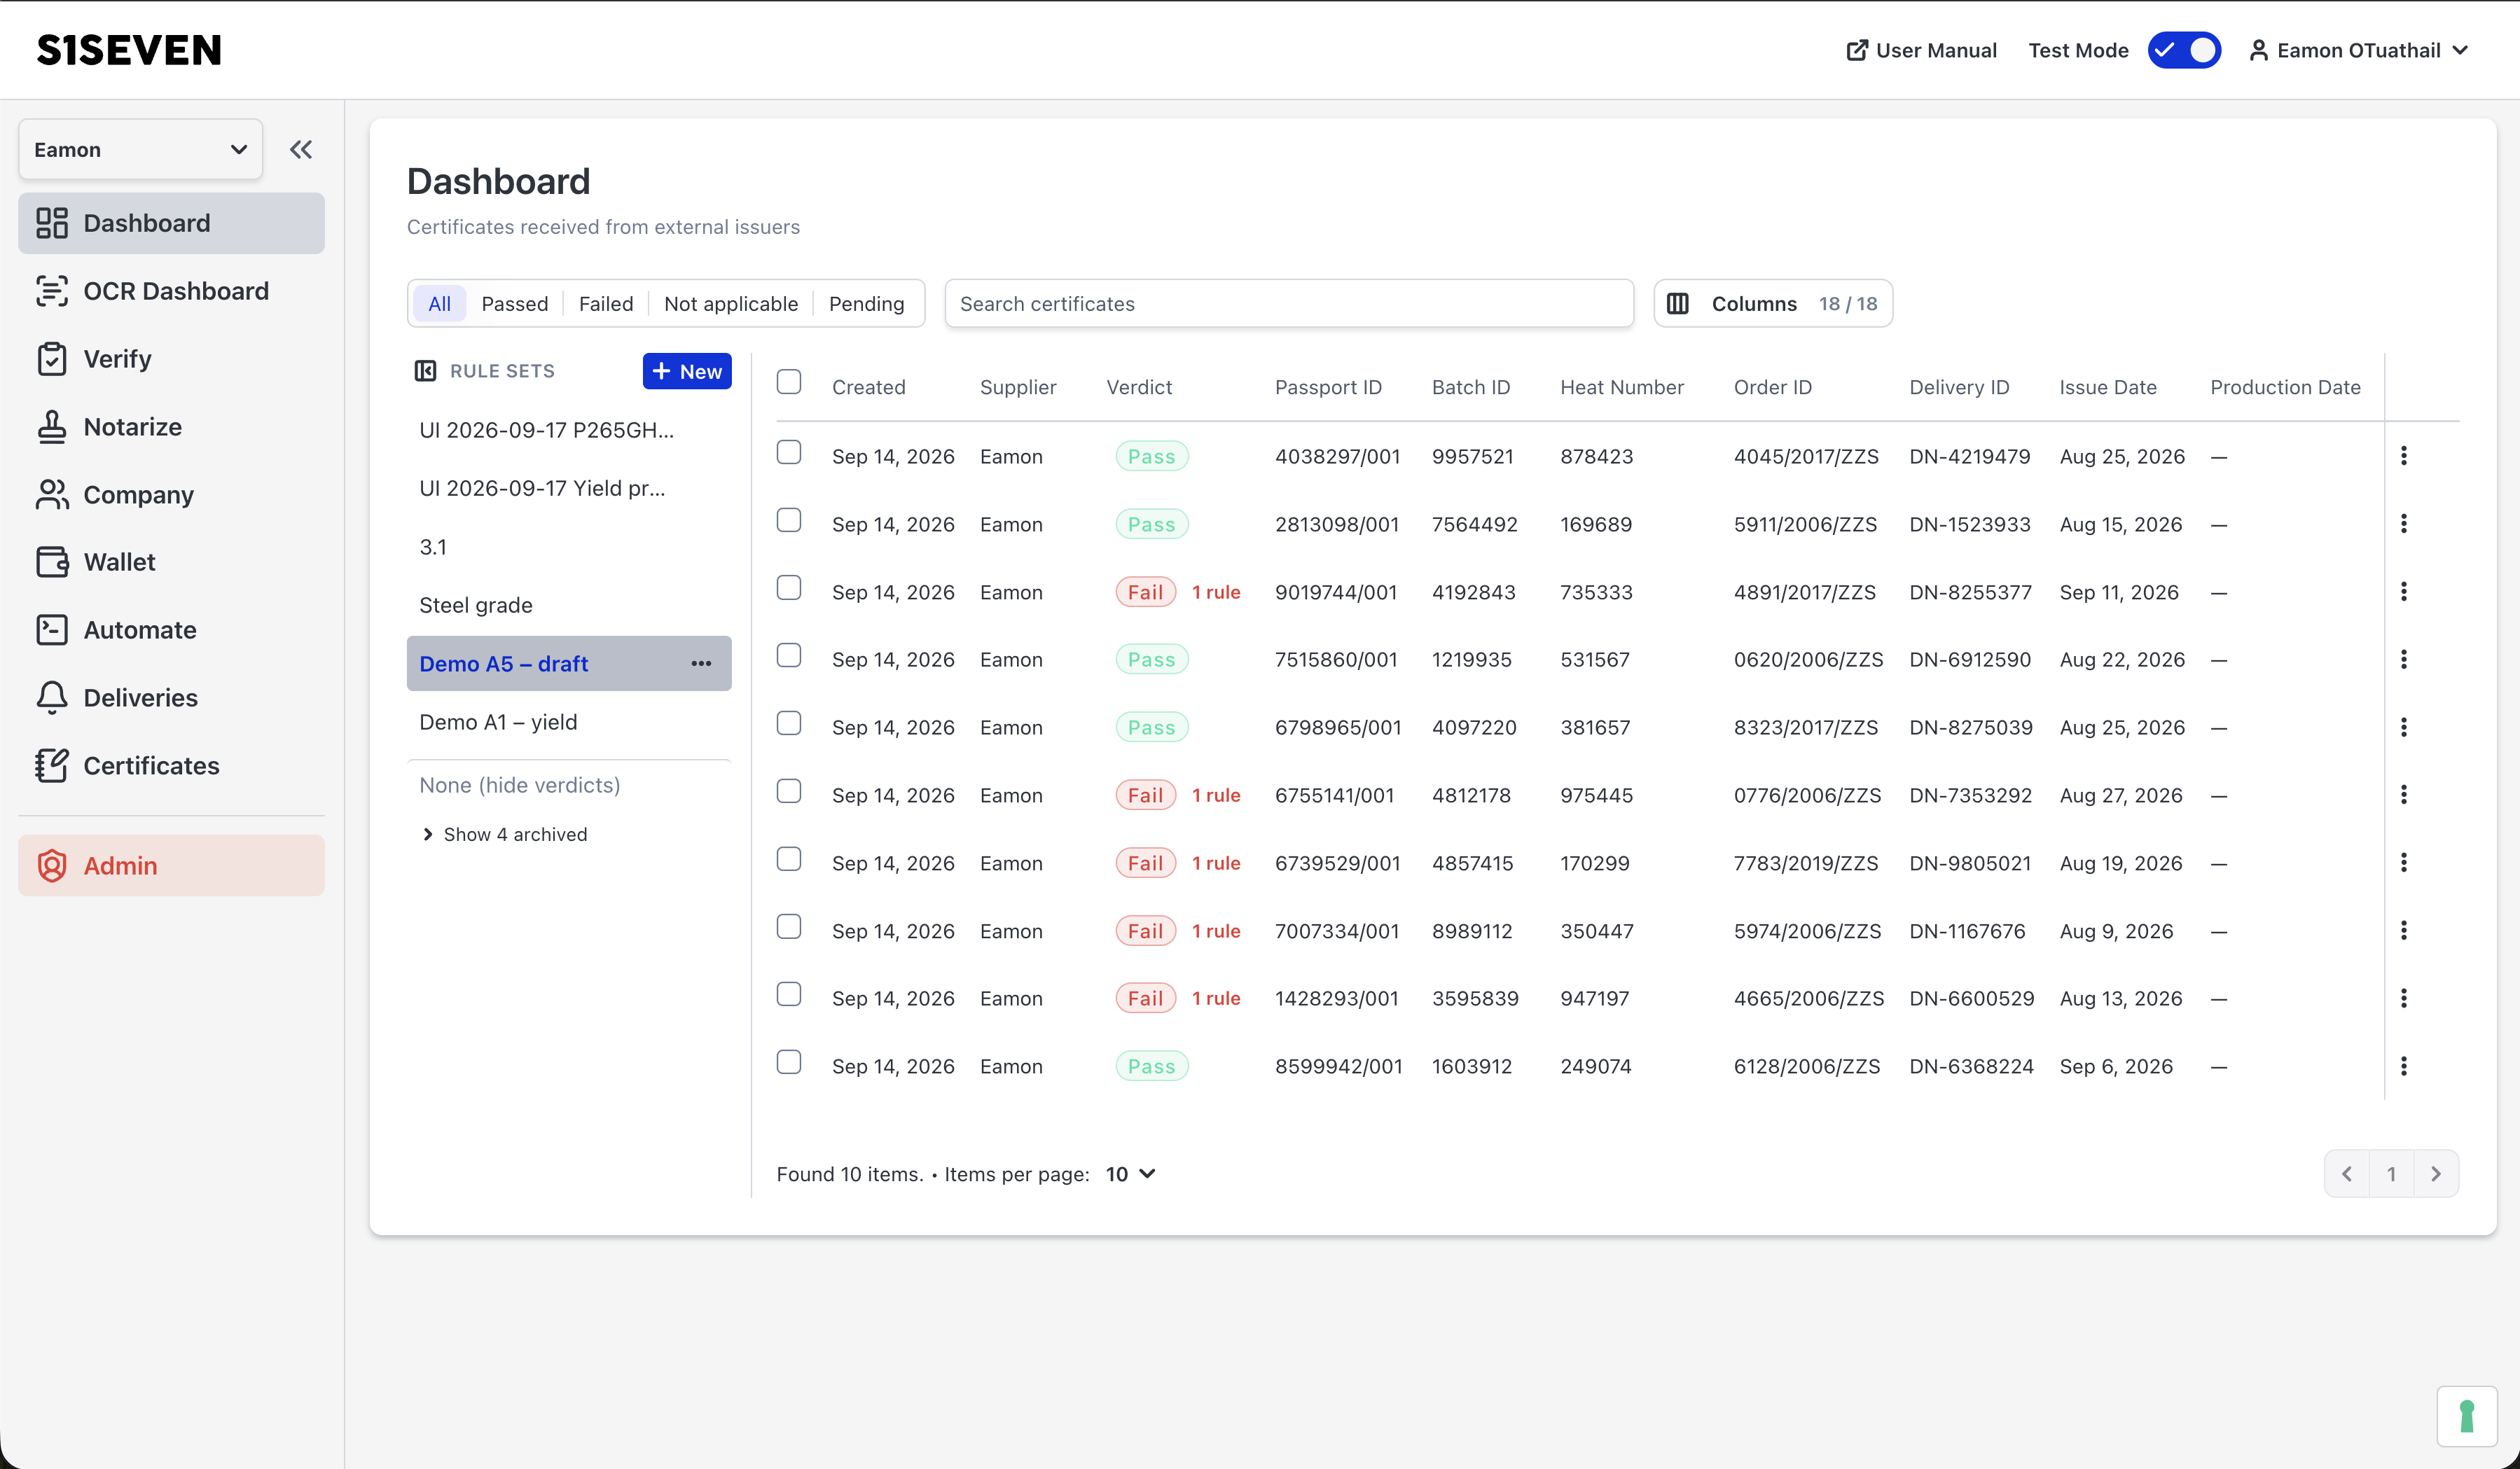Create a New rule set
The width and height of the screenshot is (2520, 1469).
687,371
